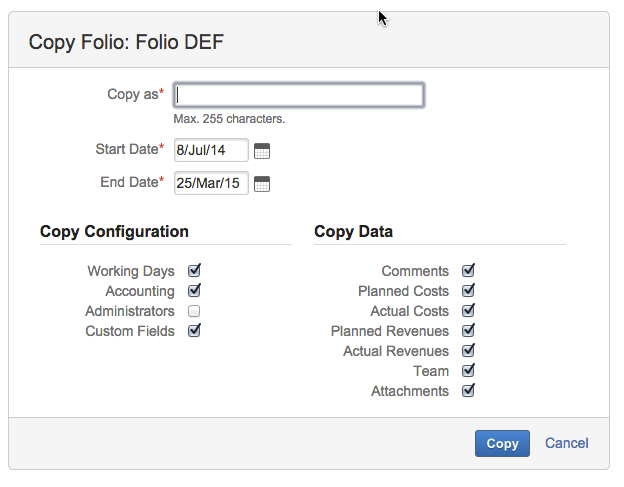Uncheck the Accounting checkbox
Image resolution: width=624 pixels, height=487 pixels.
click(x=194, y=291)
